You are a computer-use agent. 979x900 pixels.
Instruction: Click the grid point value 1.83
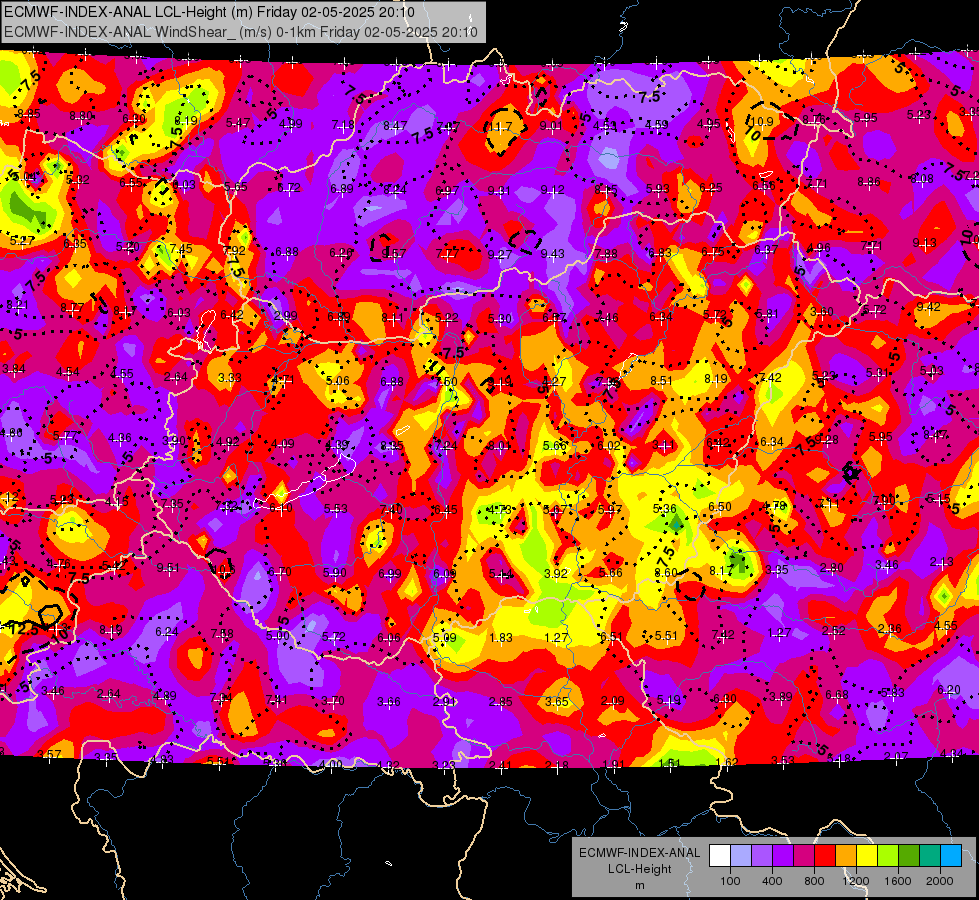(x=501, y=638)
